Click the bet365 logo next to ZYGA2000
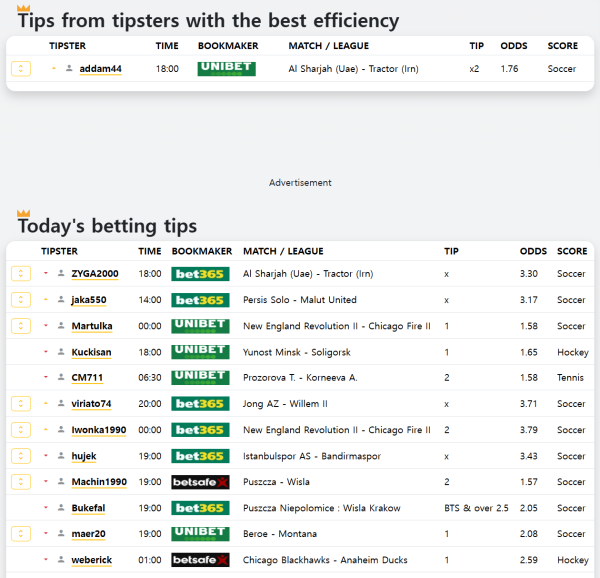Image resolution: width=600 pixels, height=578 pixels. coord(200,274)
